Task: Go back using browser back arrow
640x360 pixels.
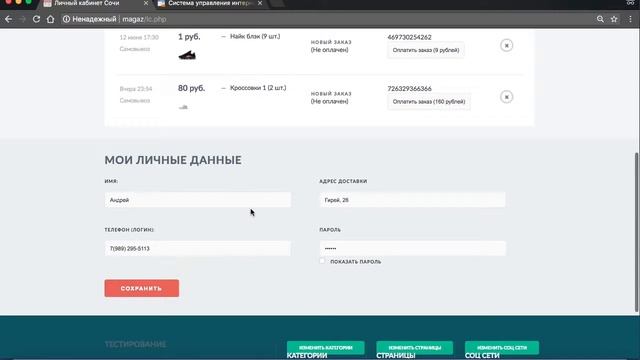Action: pos(9,19)
